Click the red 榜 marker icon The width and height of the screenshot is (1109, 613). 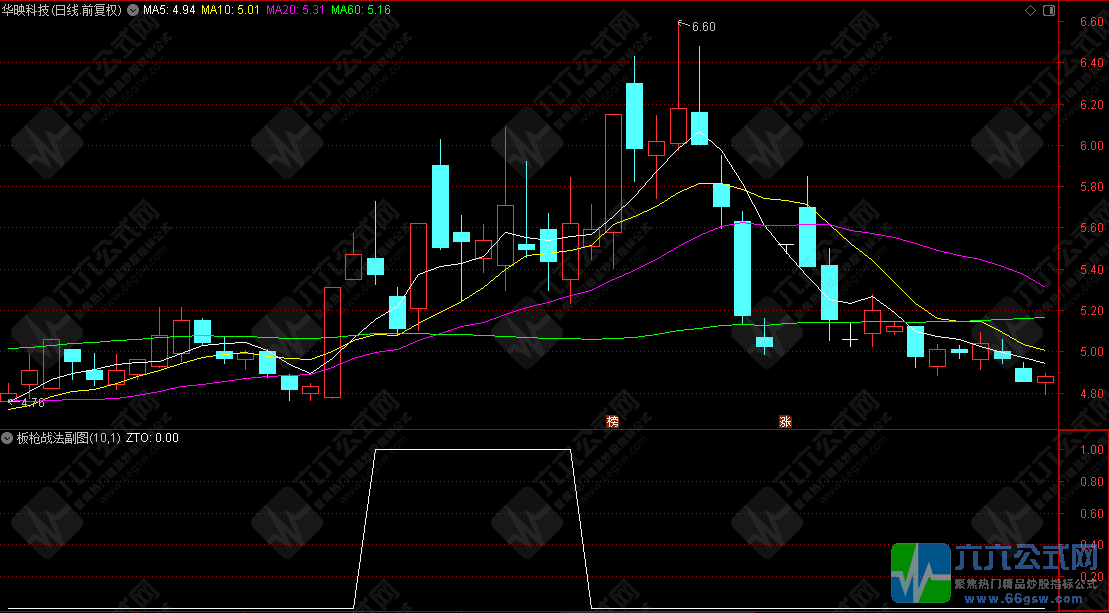click(613, 421)
